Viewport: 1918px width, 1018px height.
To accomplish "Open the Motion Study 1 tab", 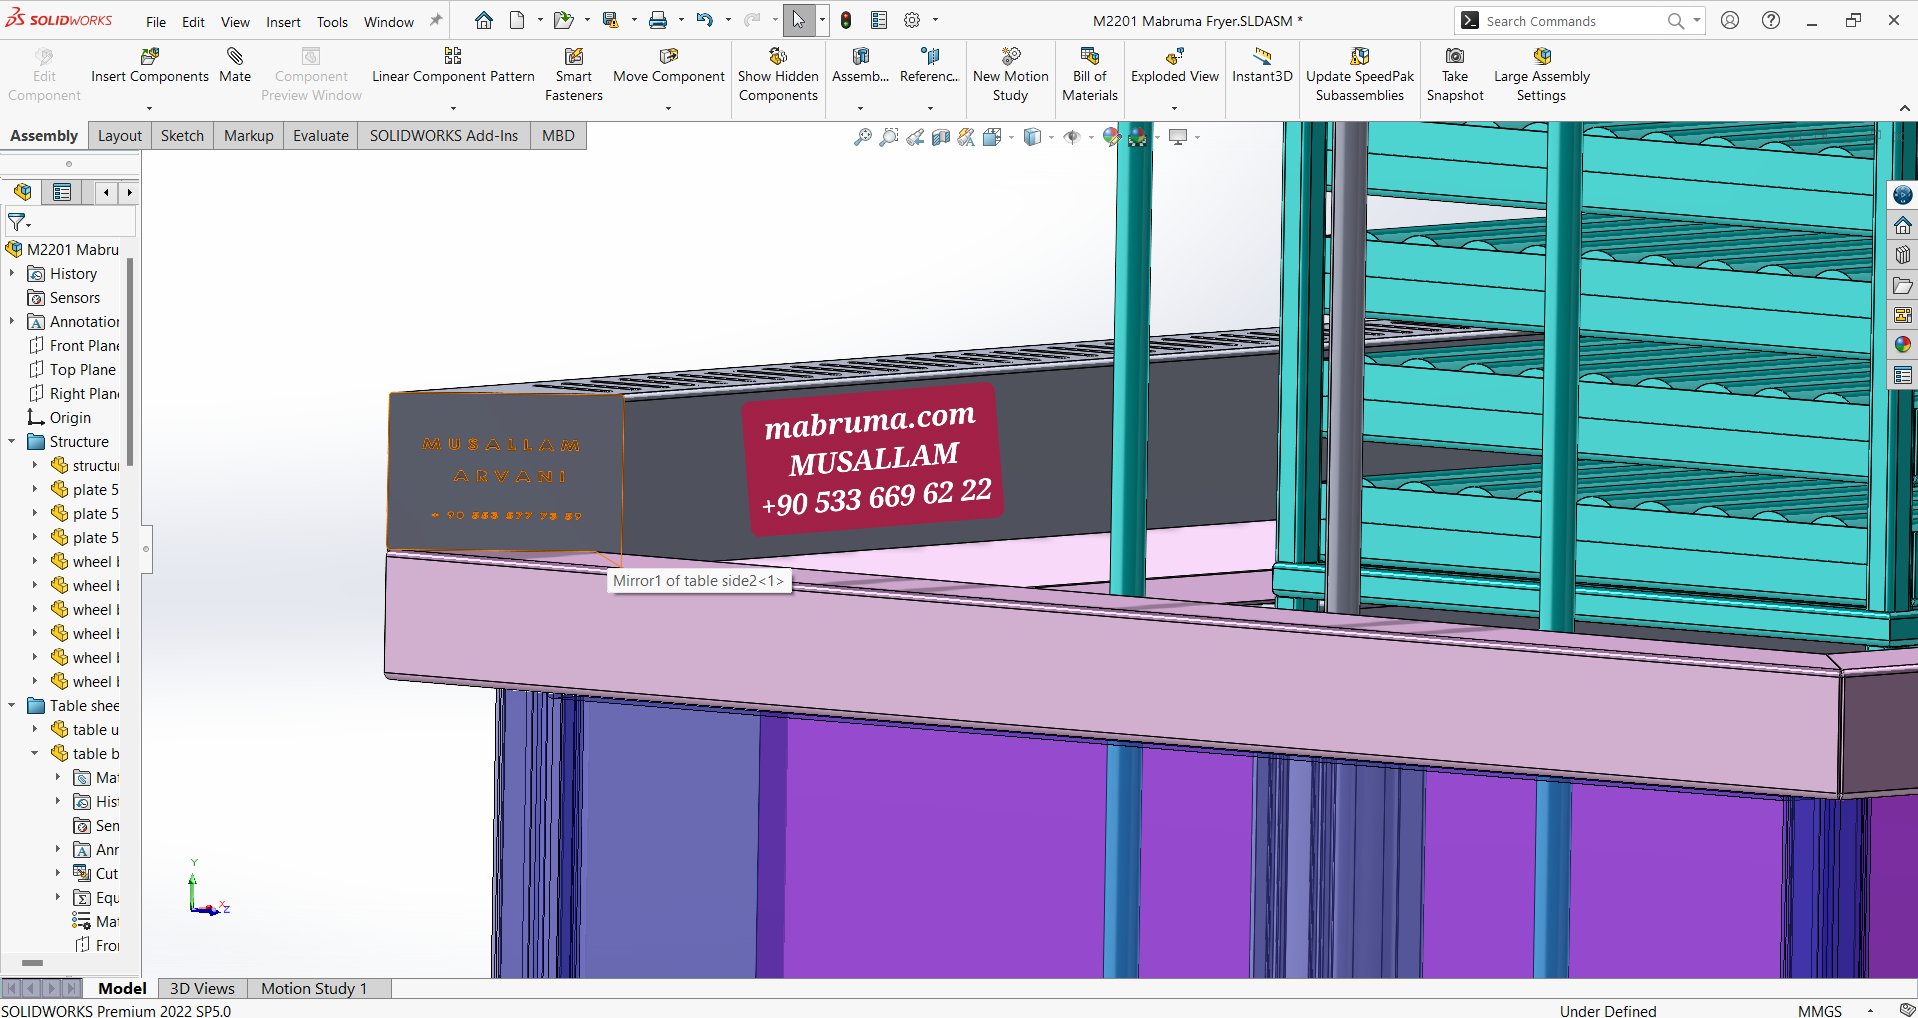I will click(314, 988).
